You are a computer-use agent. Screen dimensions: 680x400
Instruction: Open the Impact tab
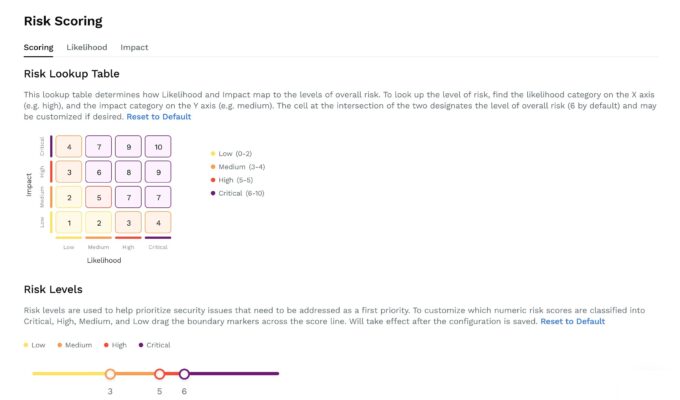click(134, 47)
